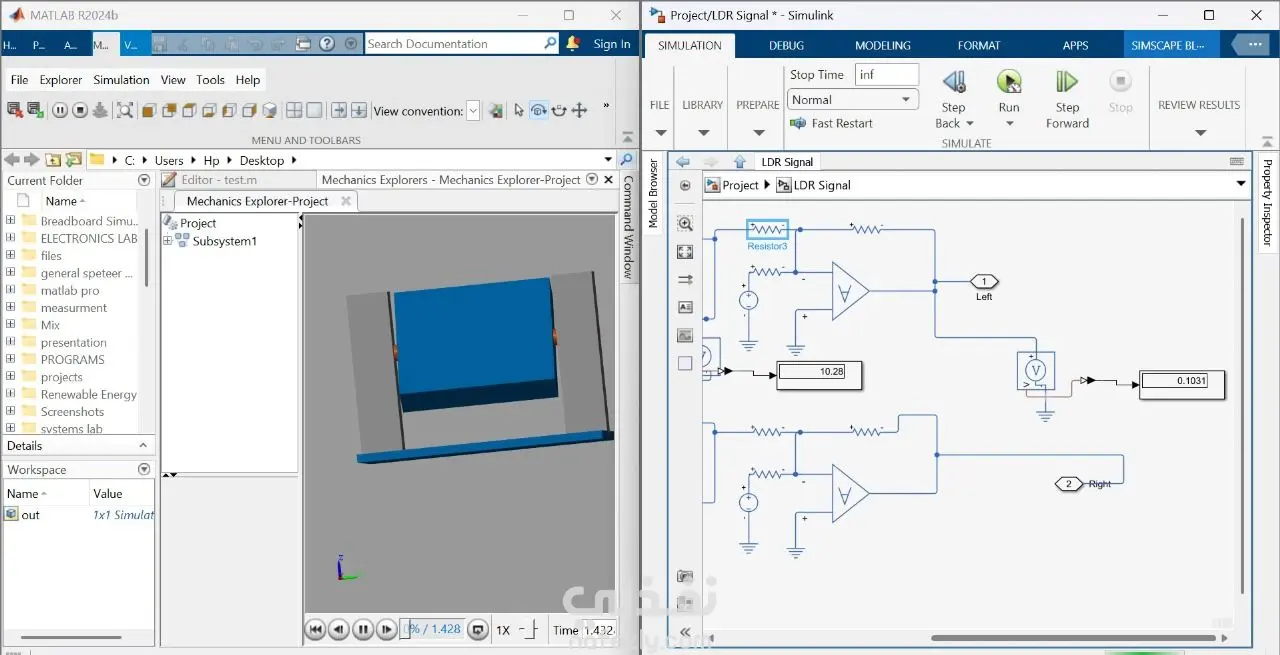
Task: Click the Zoom tool in Simulink palette
Action: coord(685,224)
